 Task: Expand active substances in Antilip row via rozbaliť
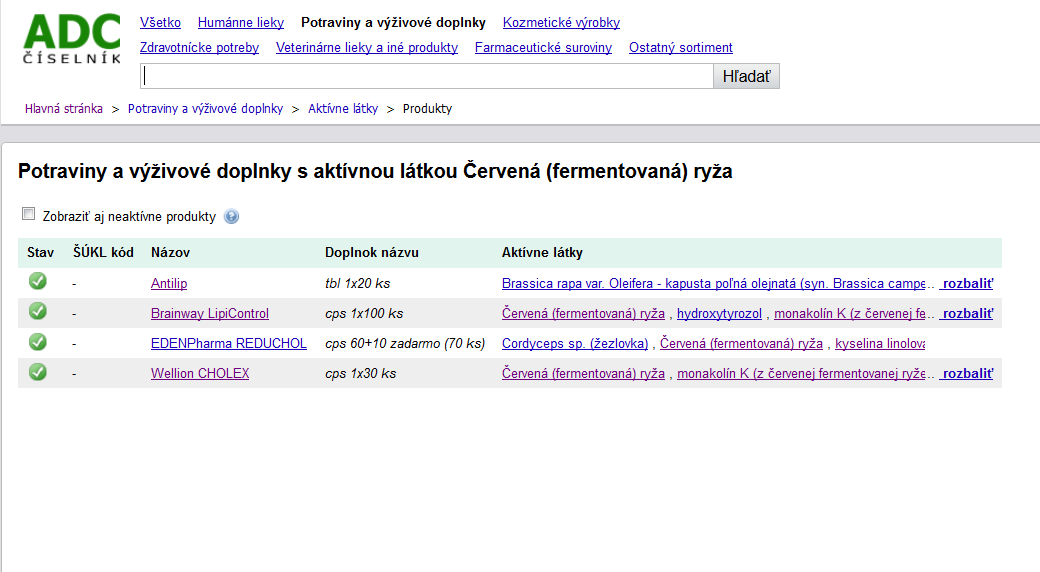pos(968,283)
